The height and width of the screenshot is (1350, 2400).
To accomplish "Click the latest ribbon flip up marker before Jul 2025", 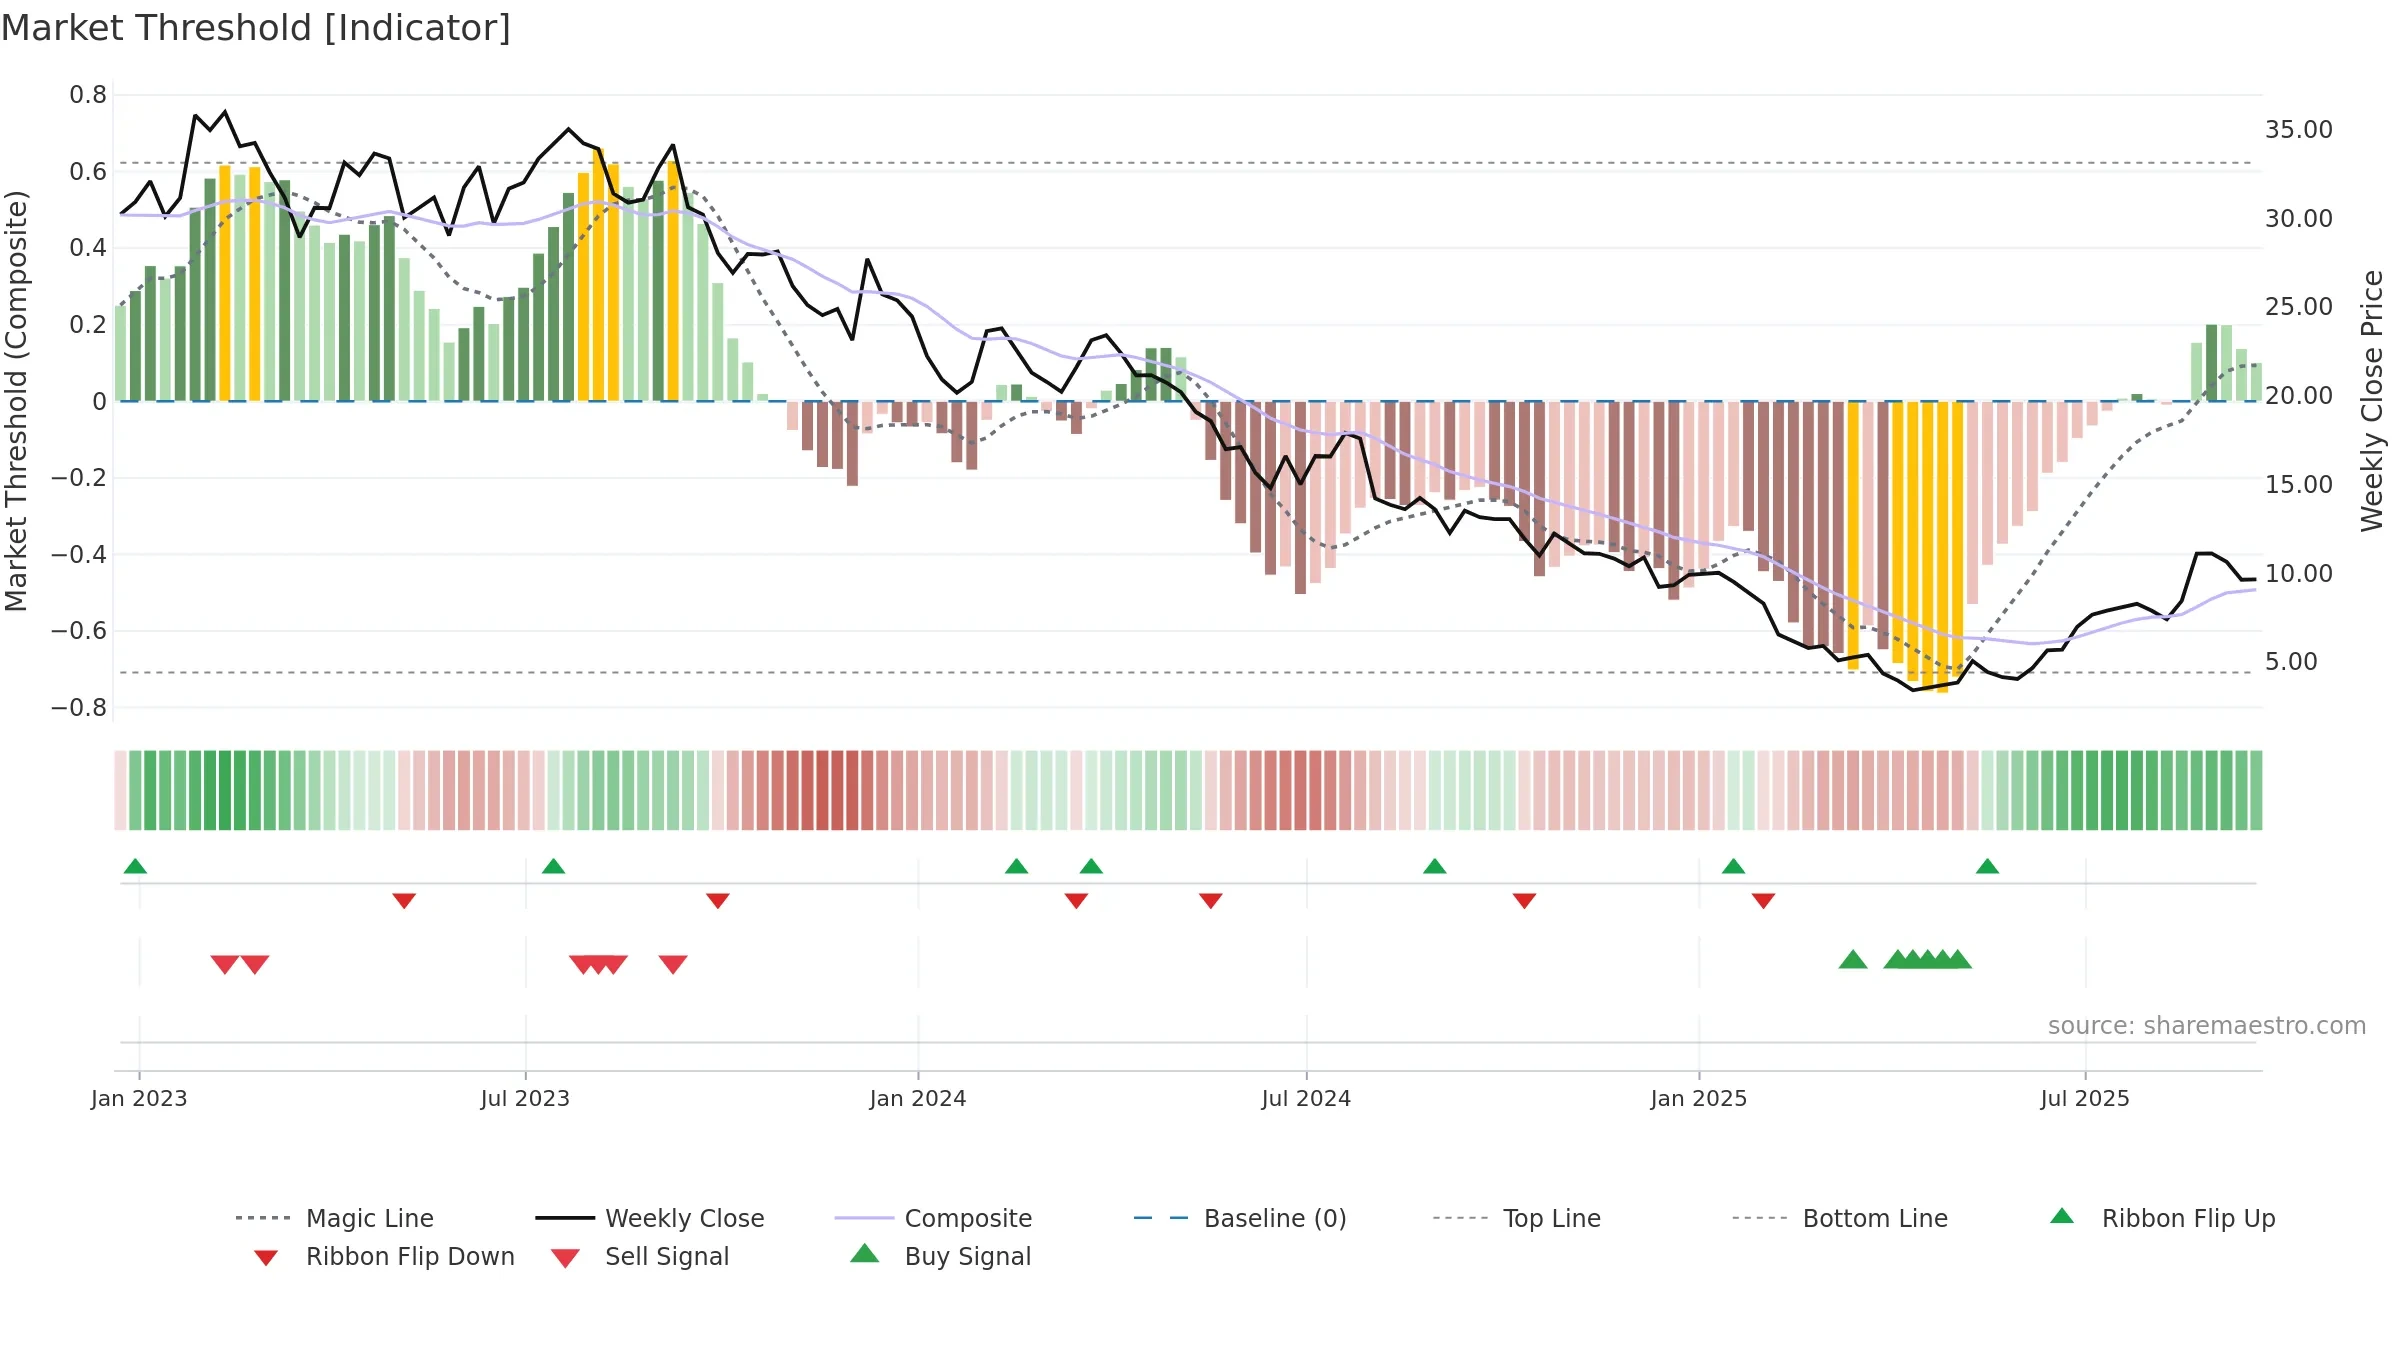I will pos(1987,866).
